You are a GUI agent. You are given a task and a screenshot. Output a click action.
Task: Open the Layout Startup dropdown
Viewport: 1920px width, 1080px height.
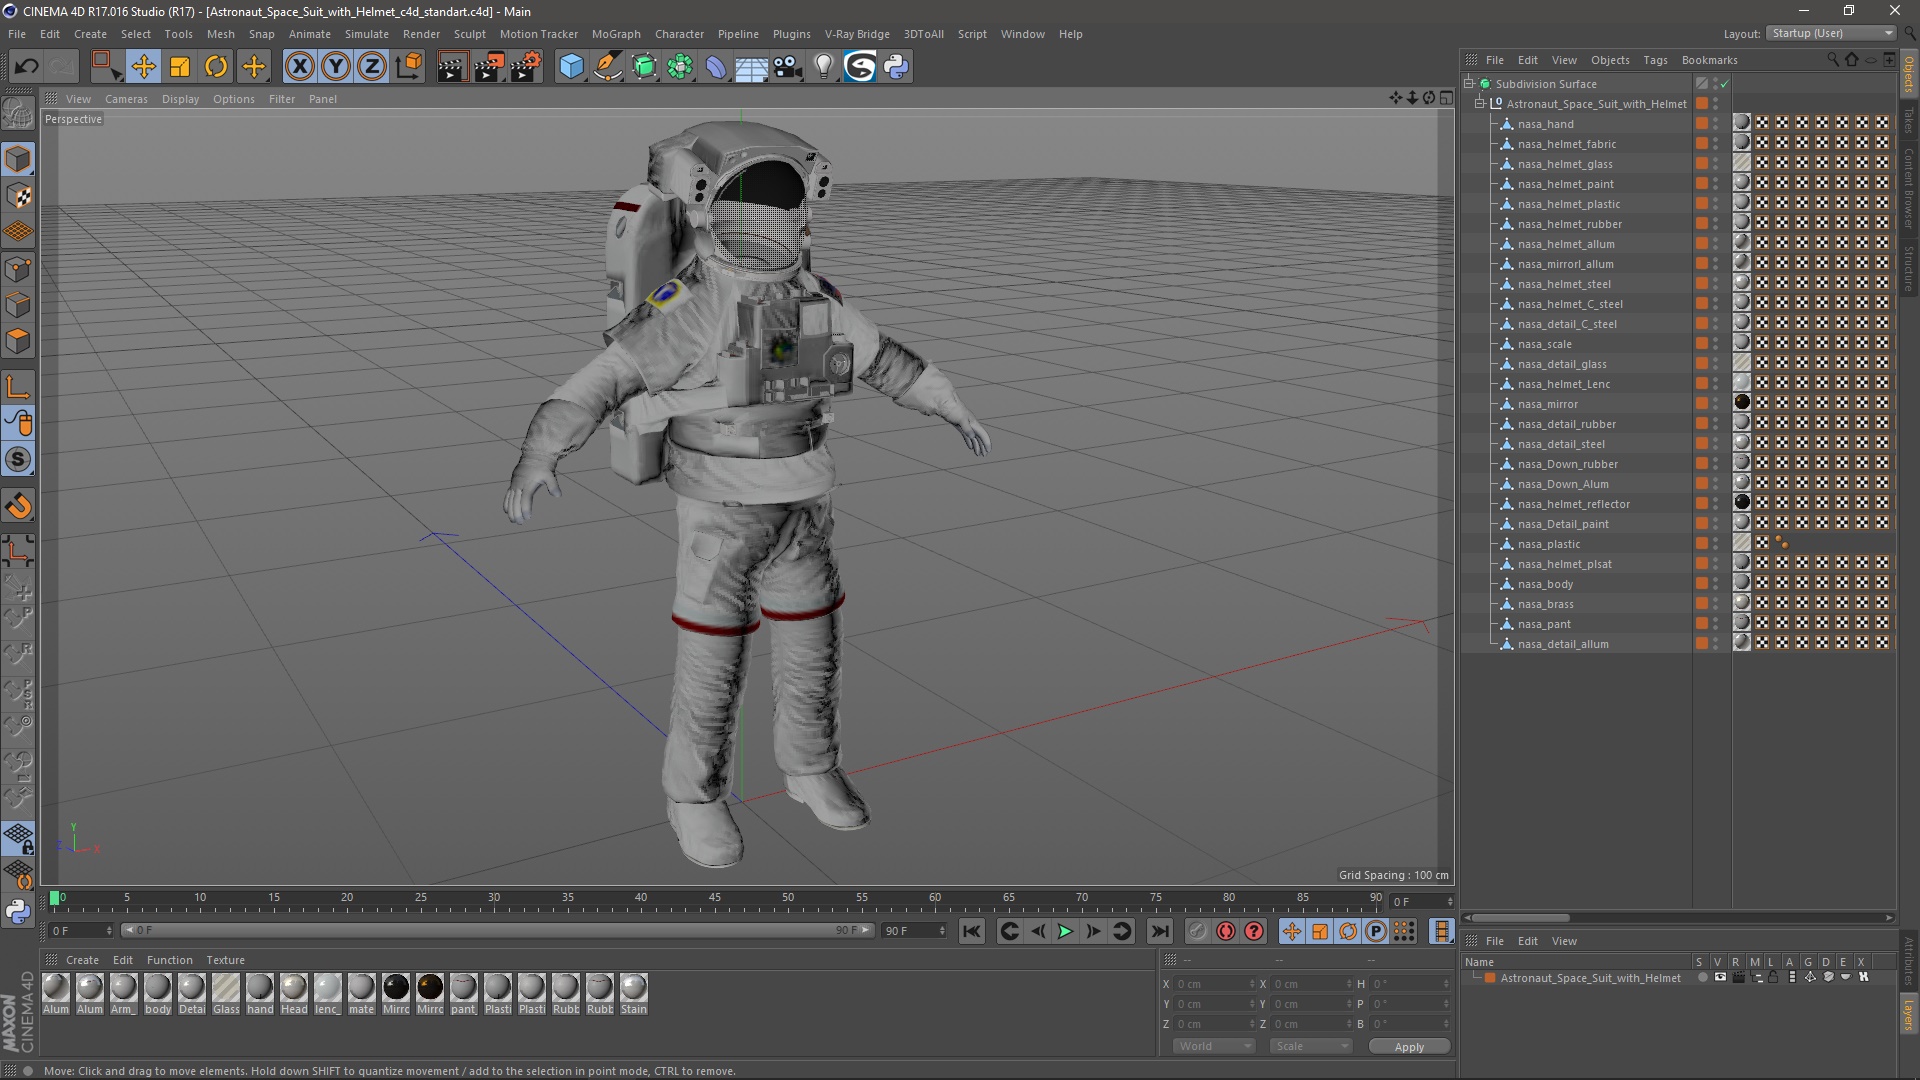coord(1831,33)
